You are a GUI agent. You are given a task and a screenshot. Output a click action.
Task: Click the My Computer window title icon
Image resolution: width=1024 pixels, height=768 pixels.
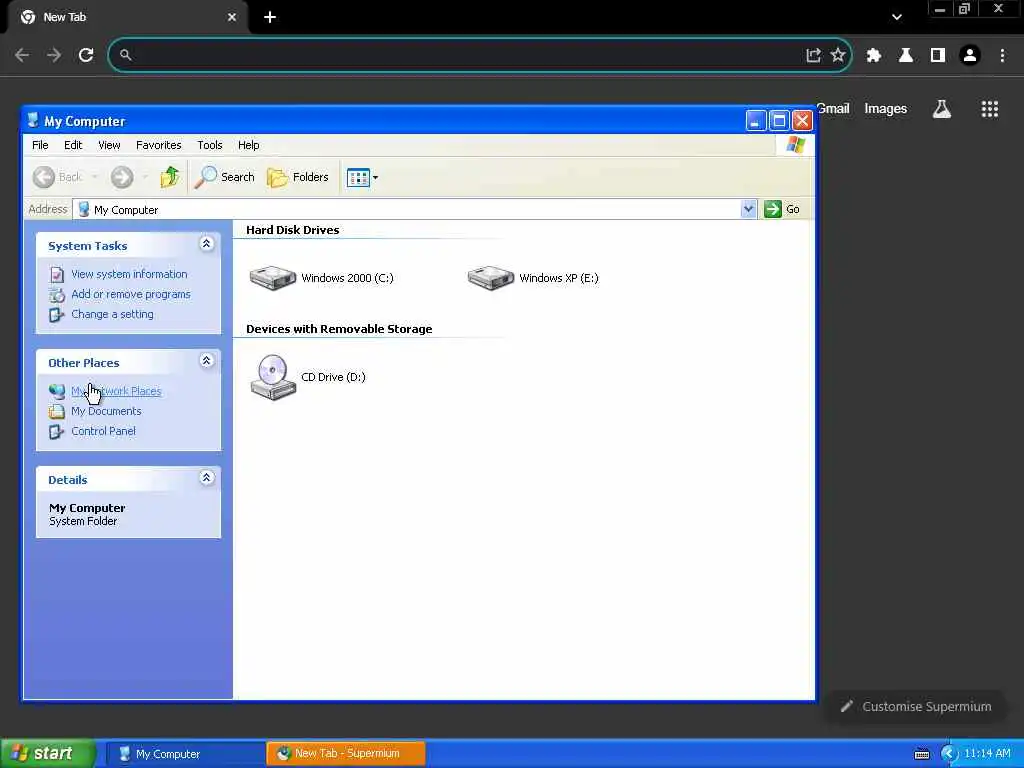pyautogui.click(x=33, y=120)
